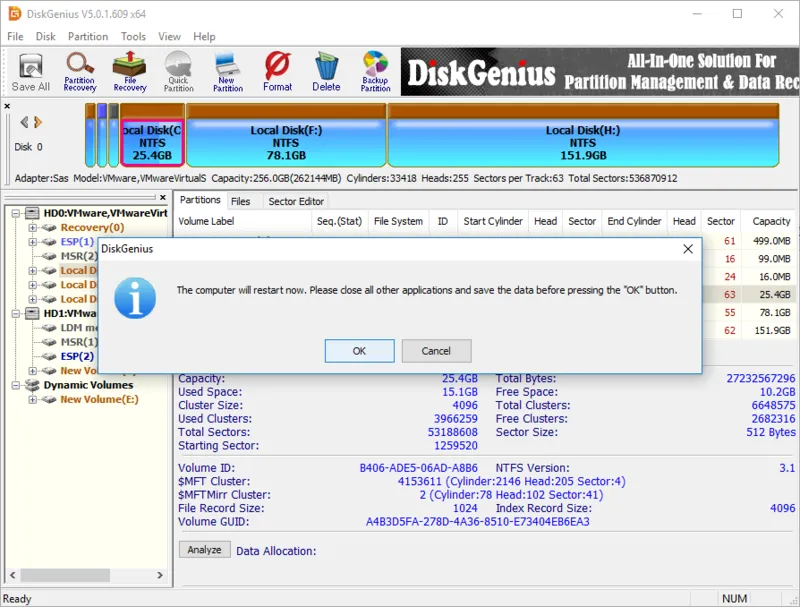Select the Format toolbar icon

coord(277,71)
